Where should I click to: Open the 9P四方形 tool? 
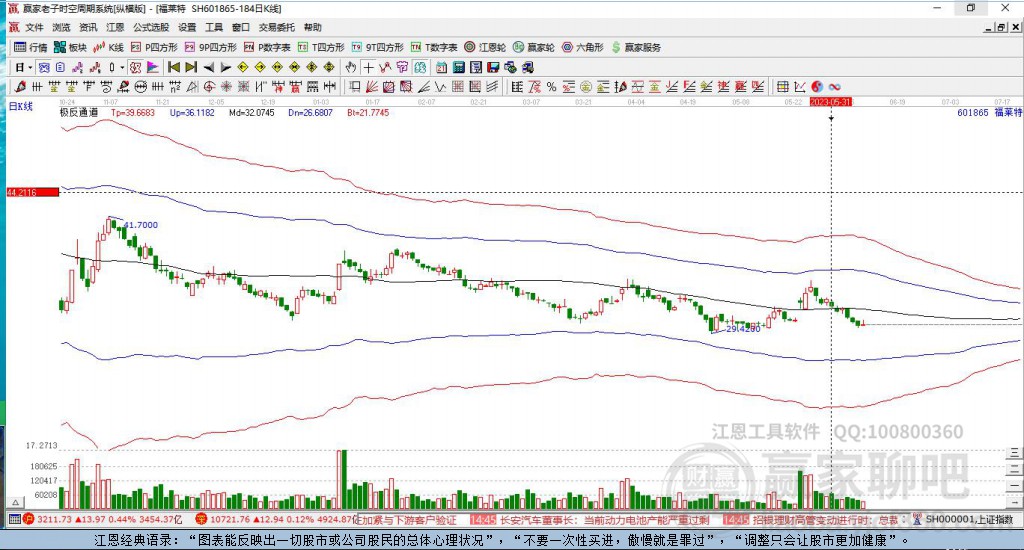pyautogui.click(x=210, y=47)
